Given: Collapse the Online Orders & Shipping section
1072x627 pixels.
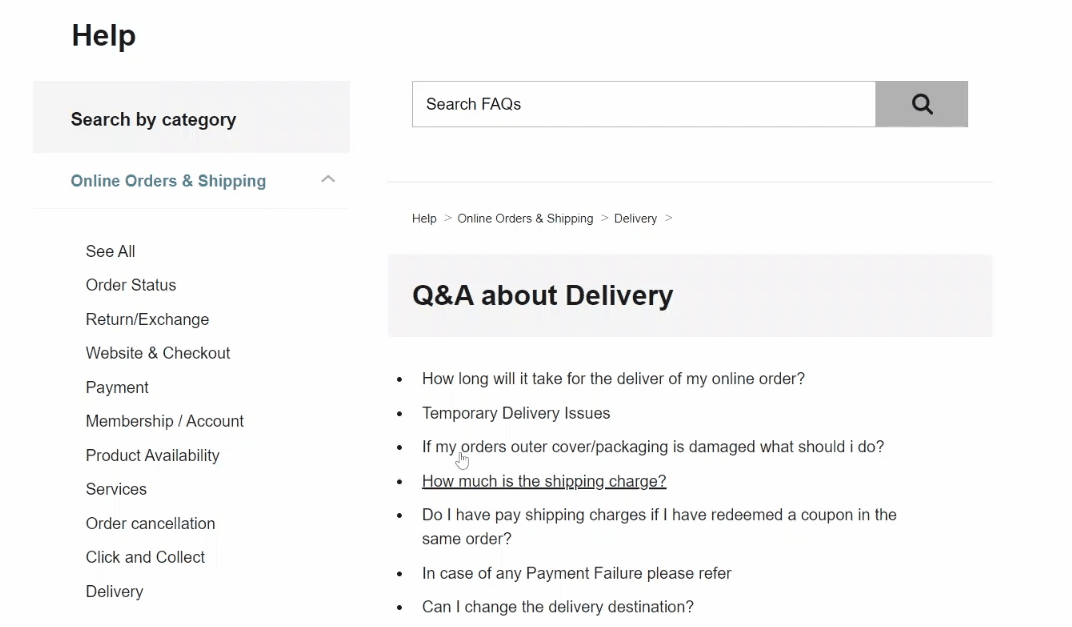Looking at the screenshot, I should pos(327,180).
